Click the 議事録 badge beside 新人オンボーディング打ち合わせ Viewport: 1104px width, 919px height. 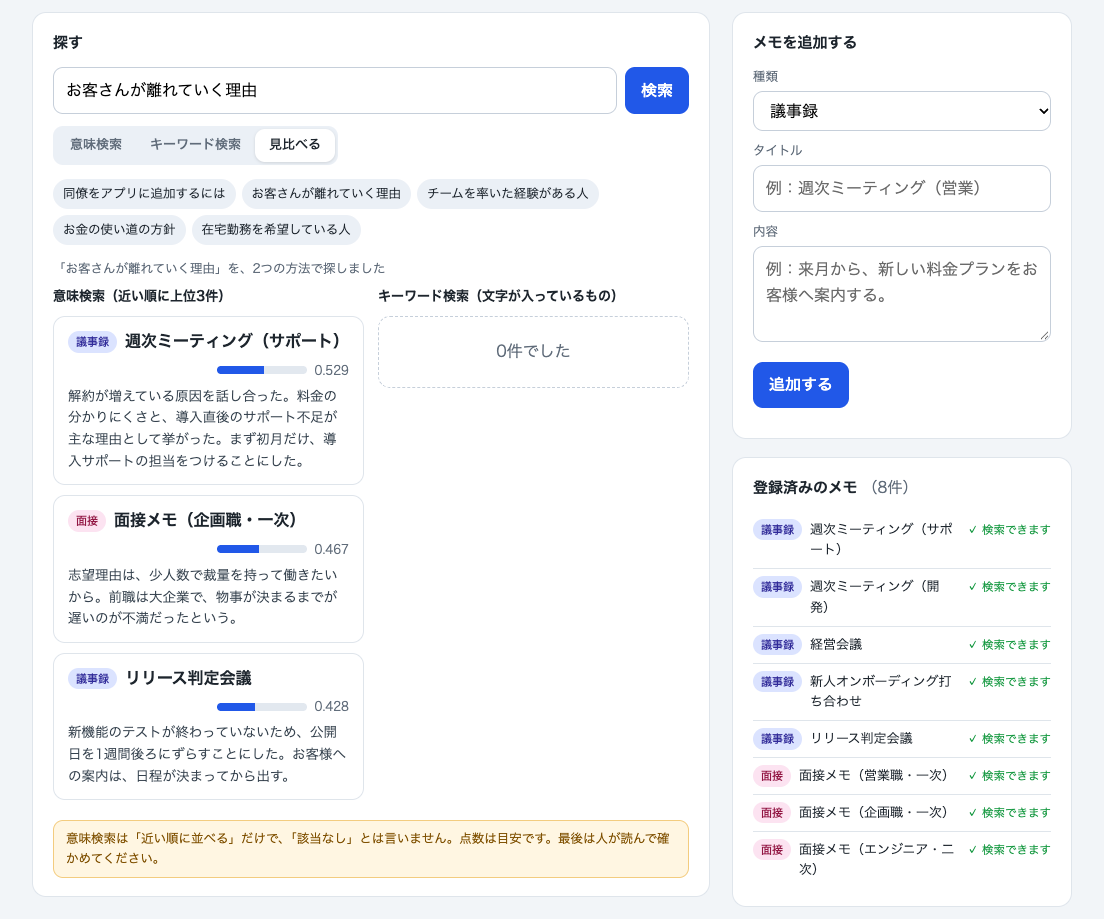tap(777, 682)
